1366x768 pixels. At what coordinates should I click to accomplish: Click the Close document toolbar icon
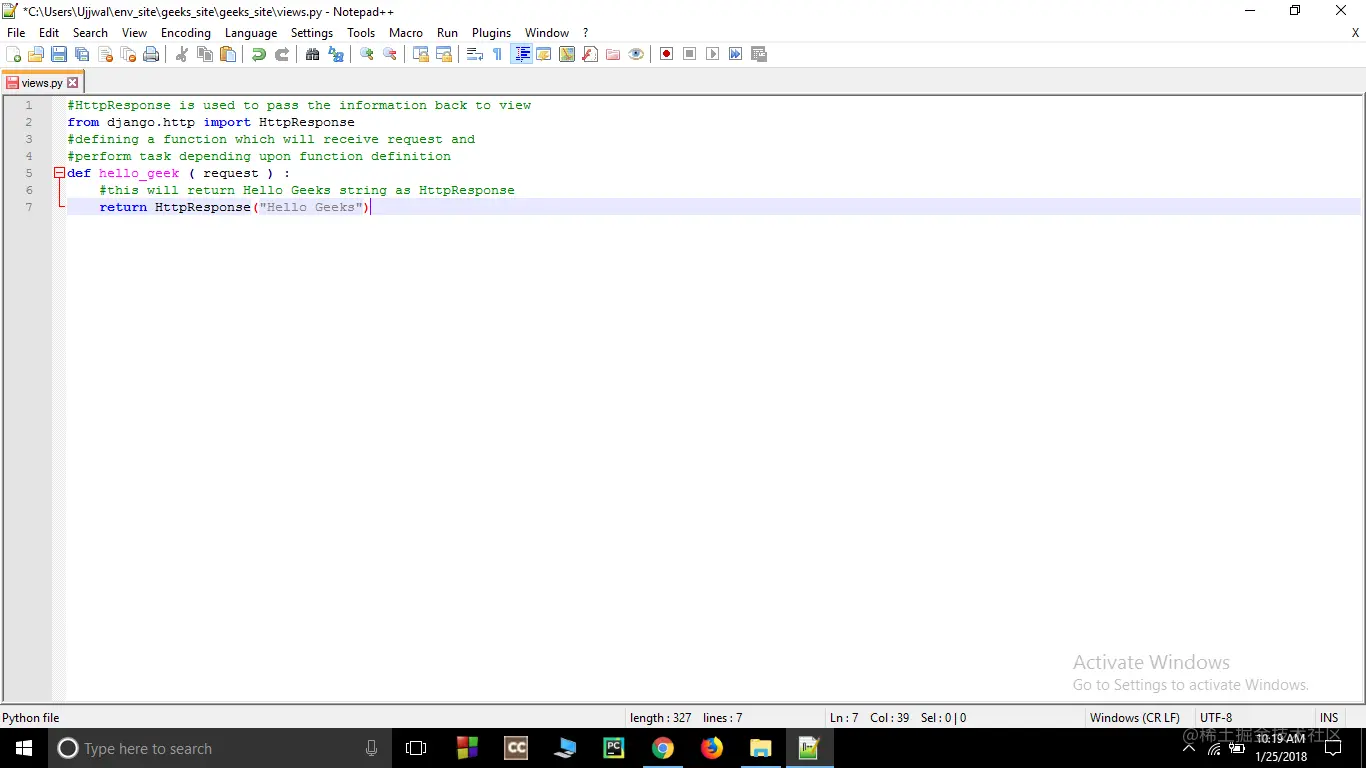point(105,54)
